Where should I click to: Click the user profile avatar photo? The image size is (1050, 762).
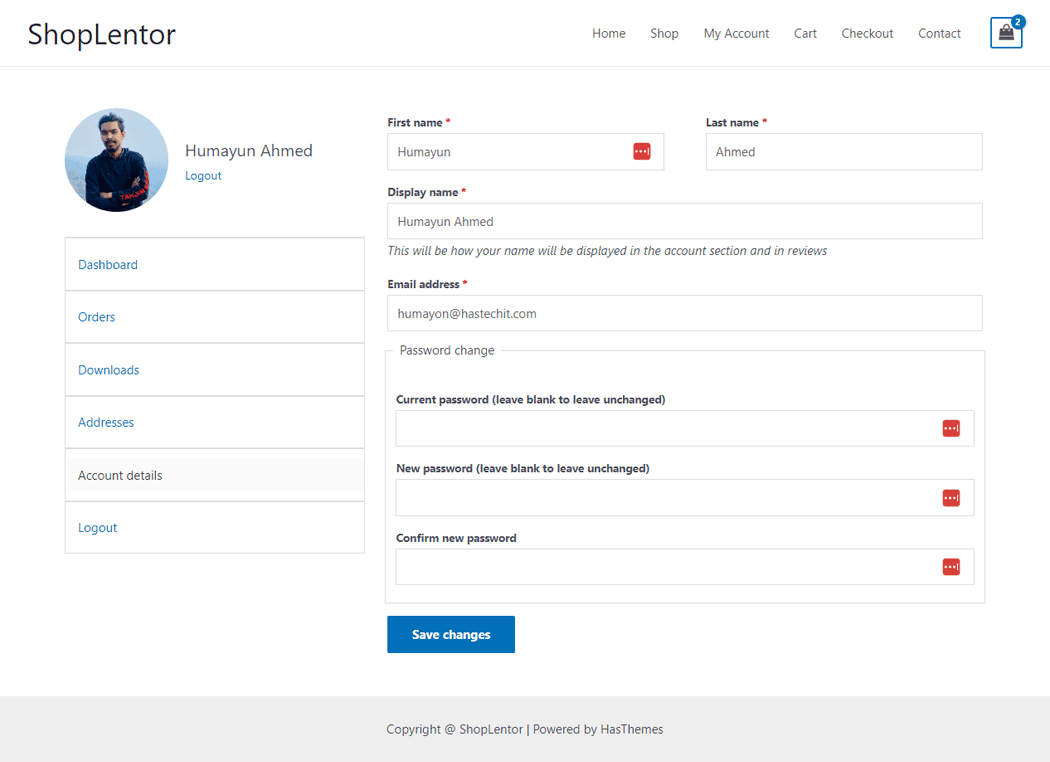click(x=116, y=160)
